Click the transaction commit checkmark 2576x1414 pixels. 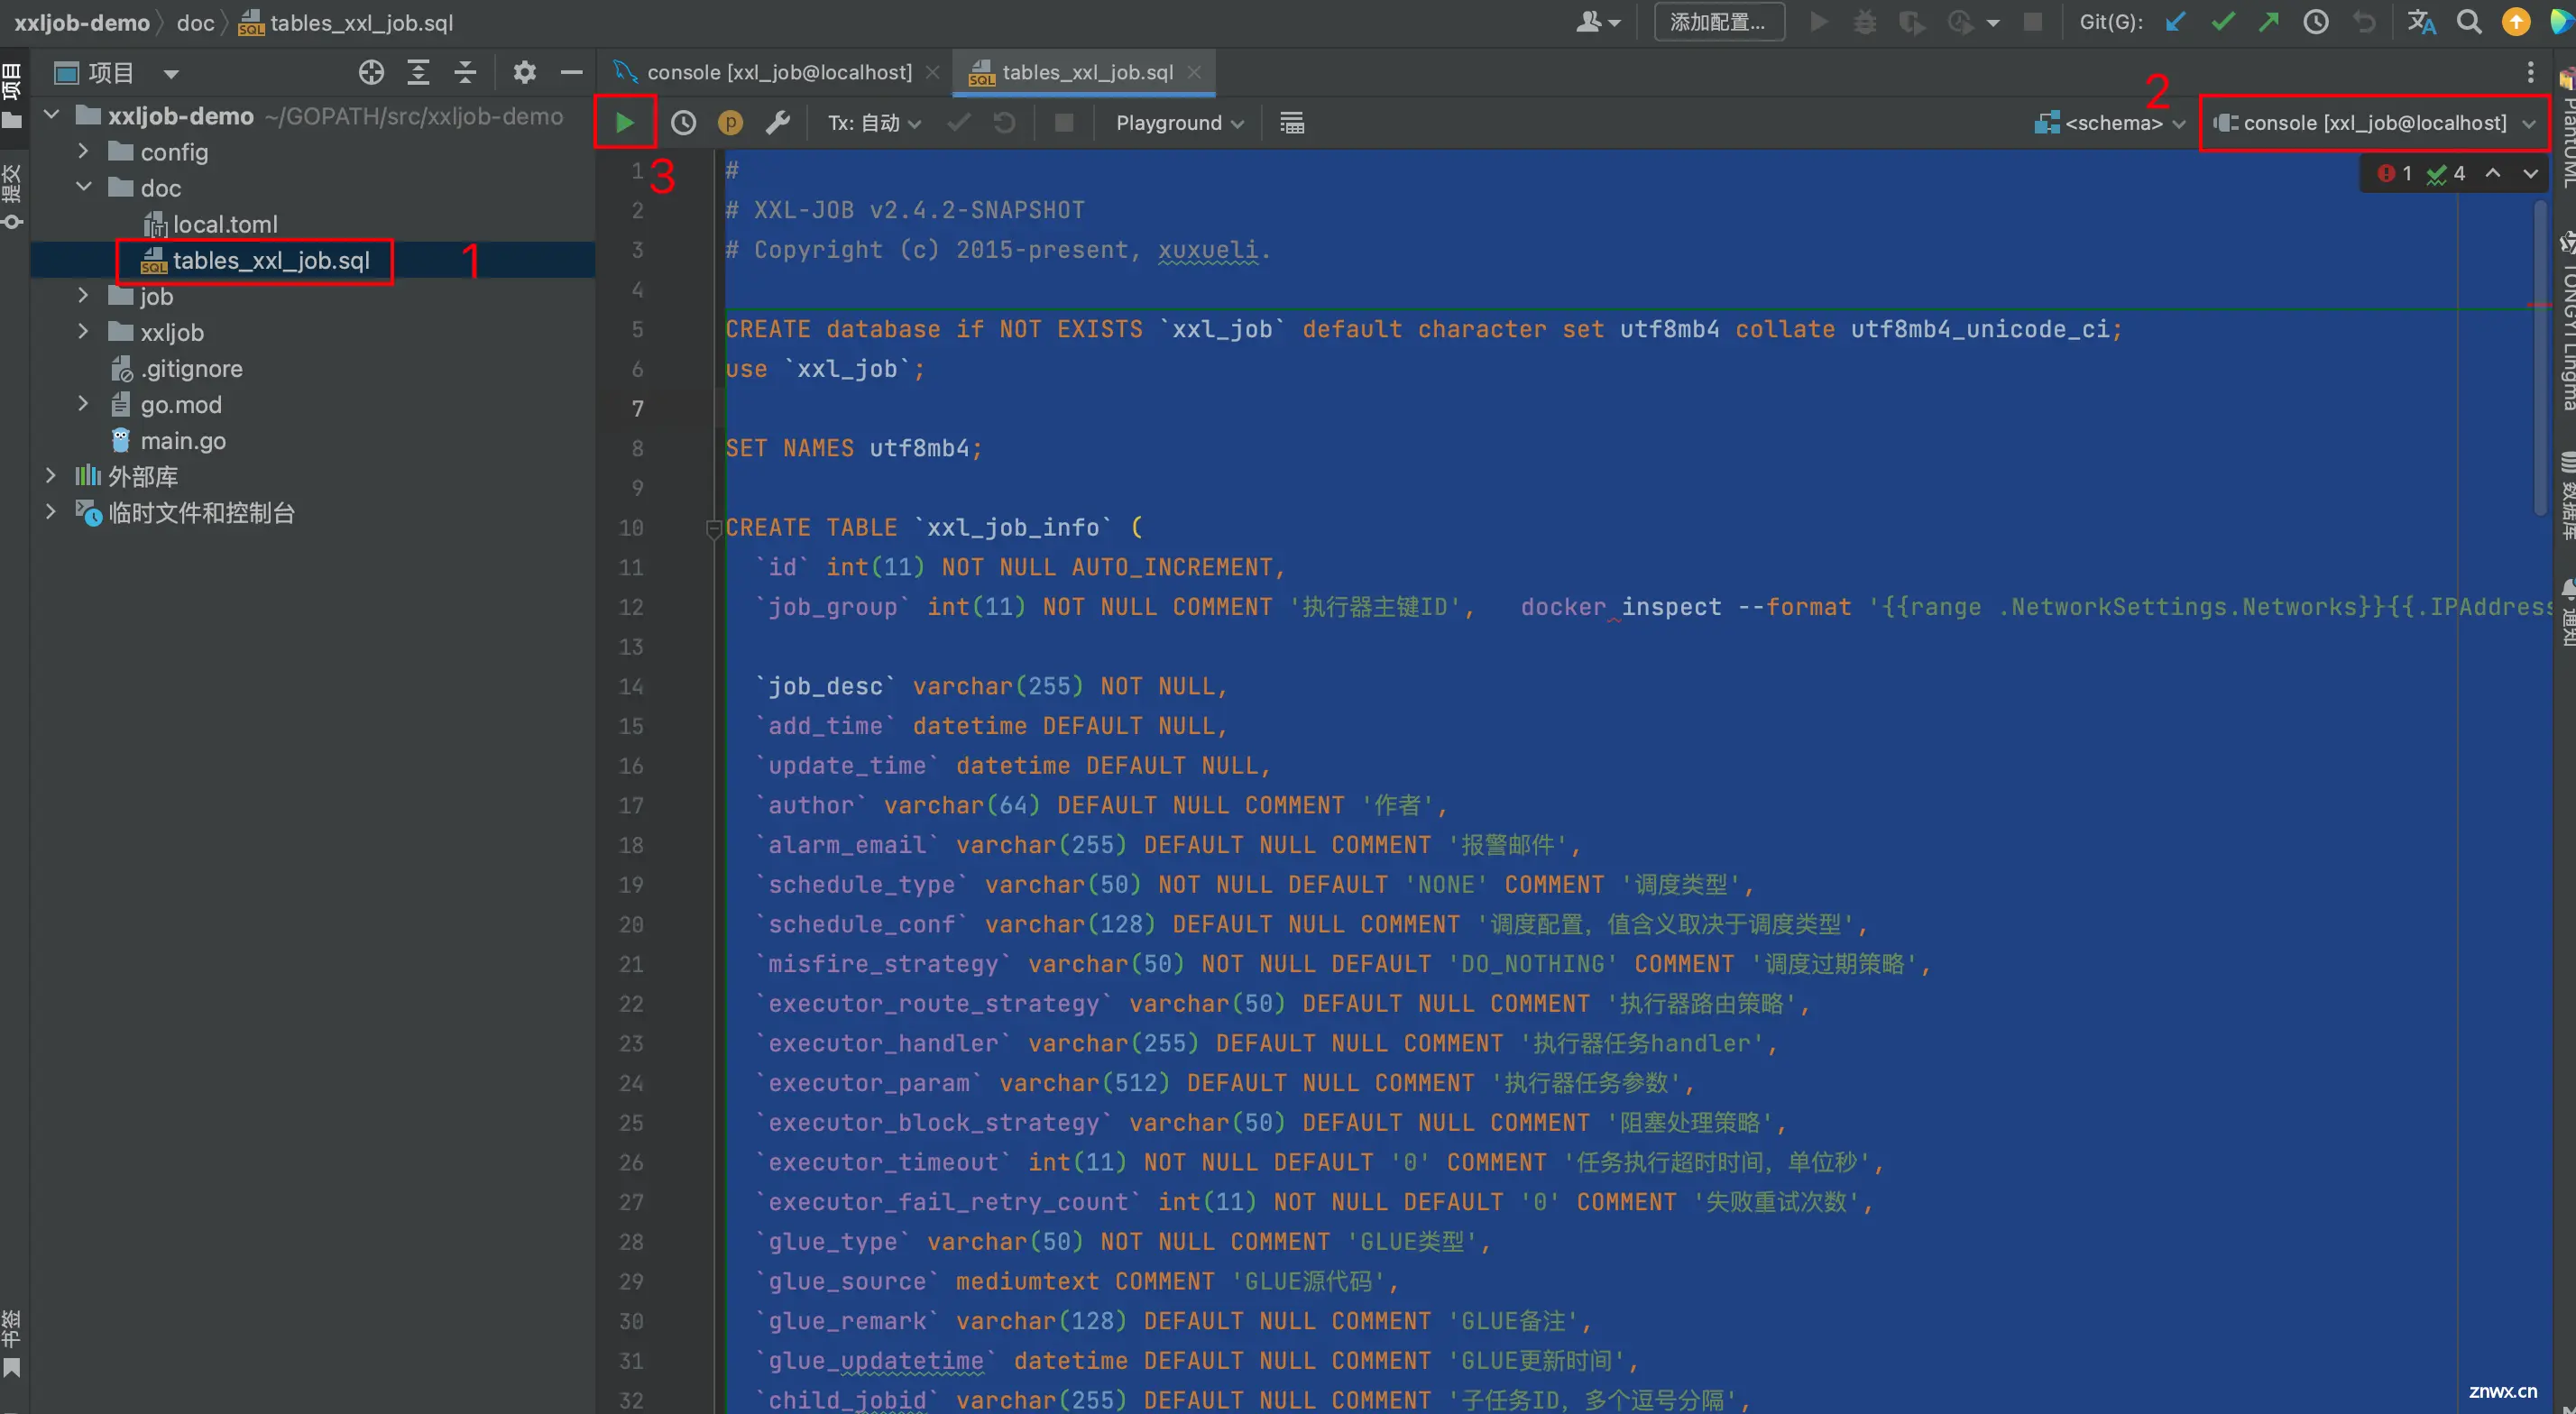958,123
